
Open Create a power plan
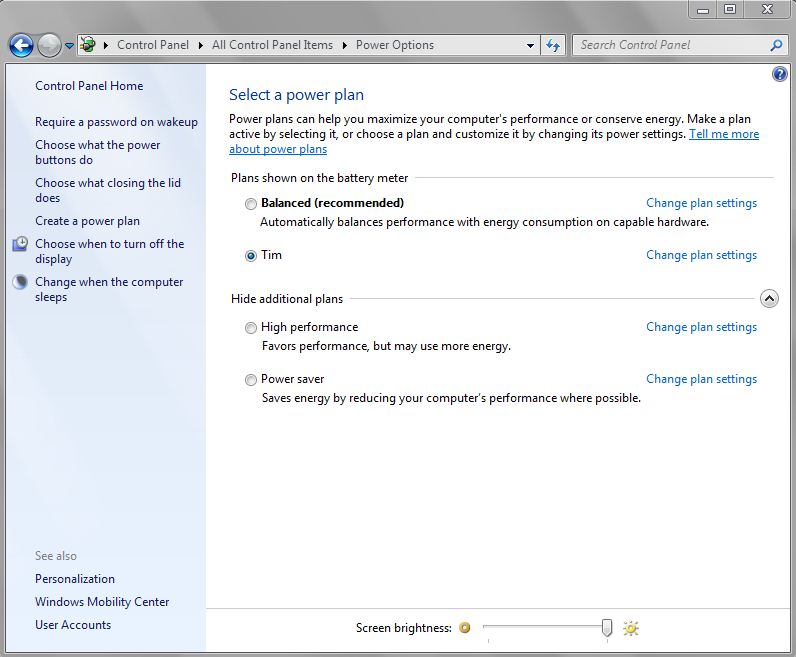(x=87, y=221)
